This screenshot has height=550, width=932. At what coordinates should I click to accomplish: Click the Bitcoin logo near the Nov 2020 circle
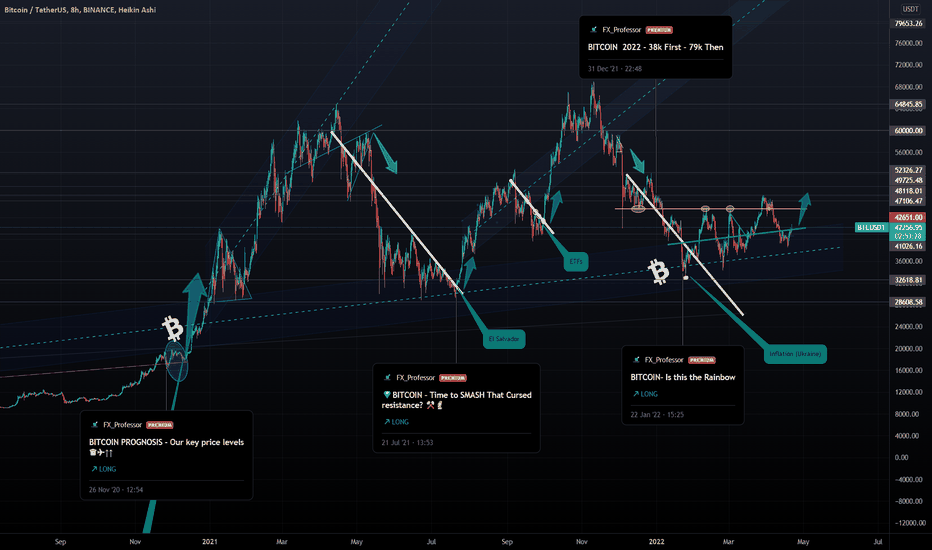point(173,328)
